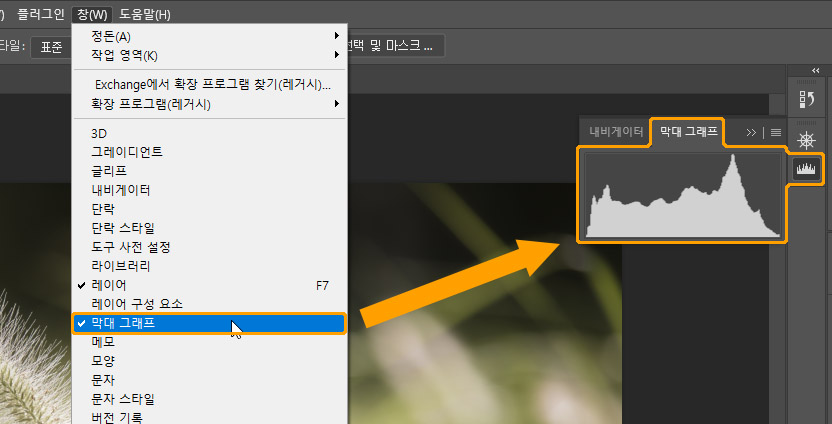The width and height of the screenshot is (832, 424).
Task: Open the History panel icon in dock
Action: tap(807, 99)
